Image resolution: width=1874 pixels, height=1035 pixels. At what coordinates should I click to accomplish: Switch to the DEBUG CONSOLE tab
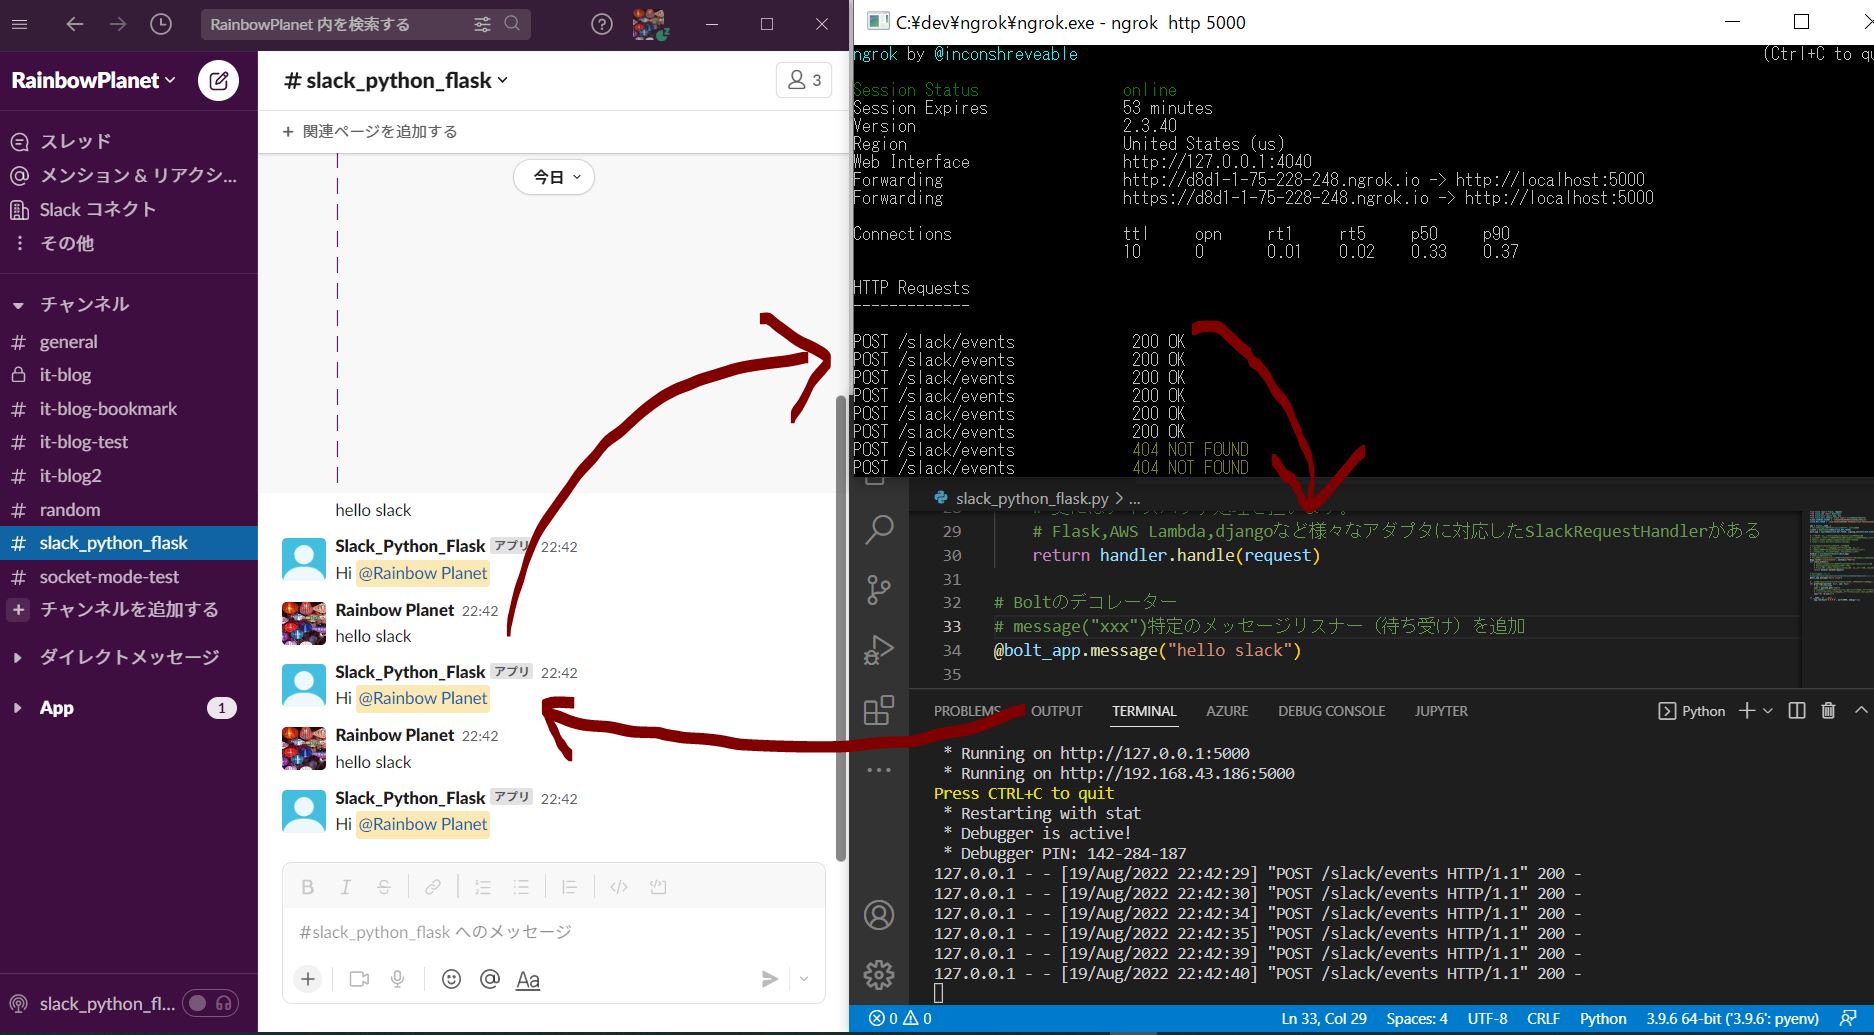tap(1331, 711)
